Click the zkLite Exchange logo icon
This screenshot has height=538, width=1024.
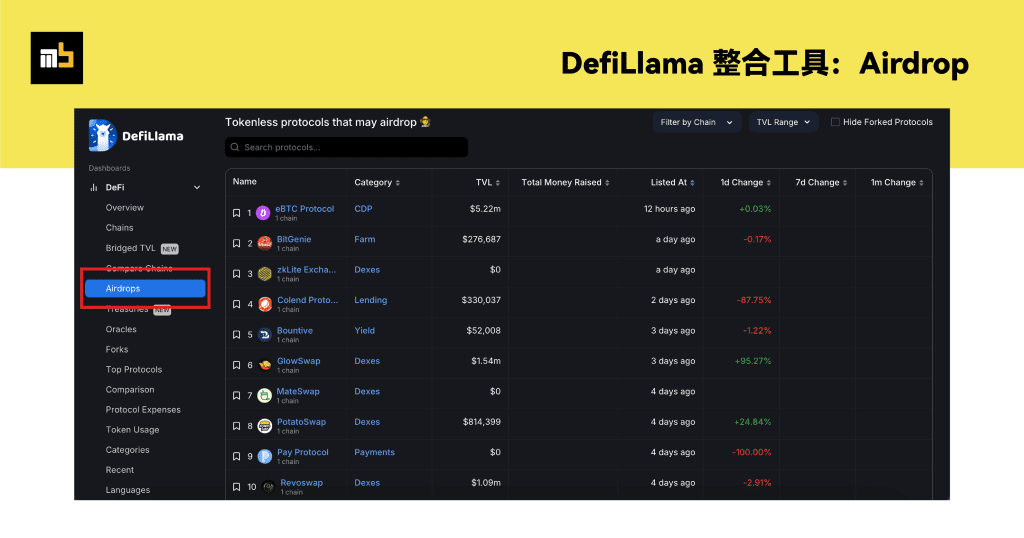click(264, 274)
